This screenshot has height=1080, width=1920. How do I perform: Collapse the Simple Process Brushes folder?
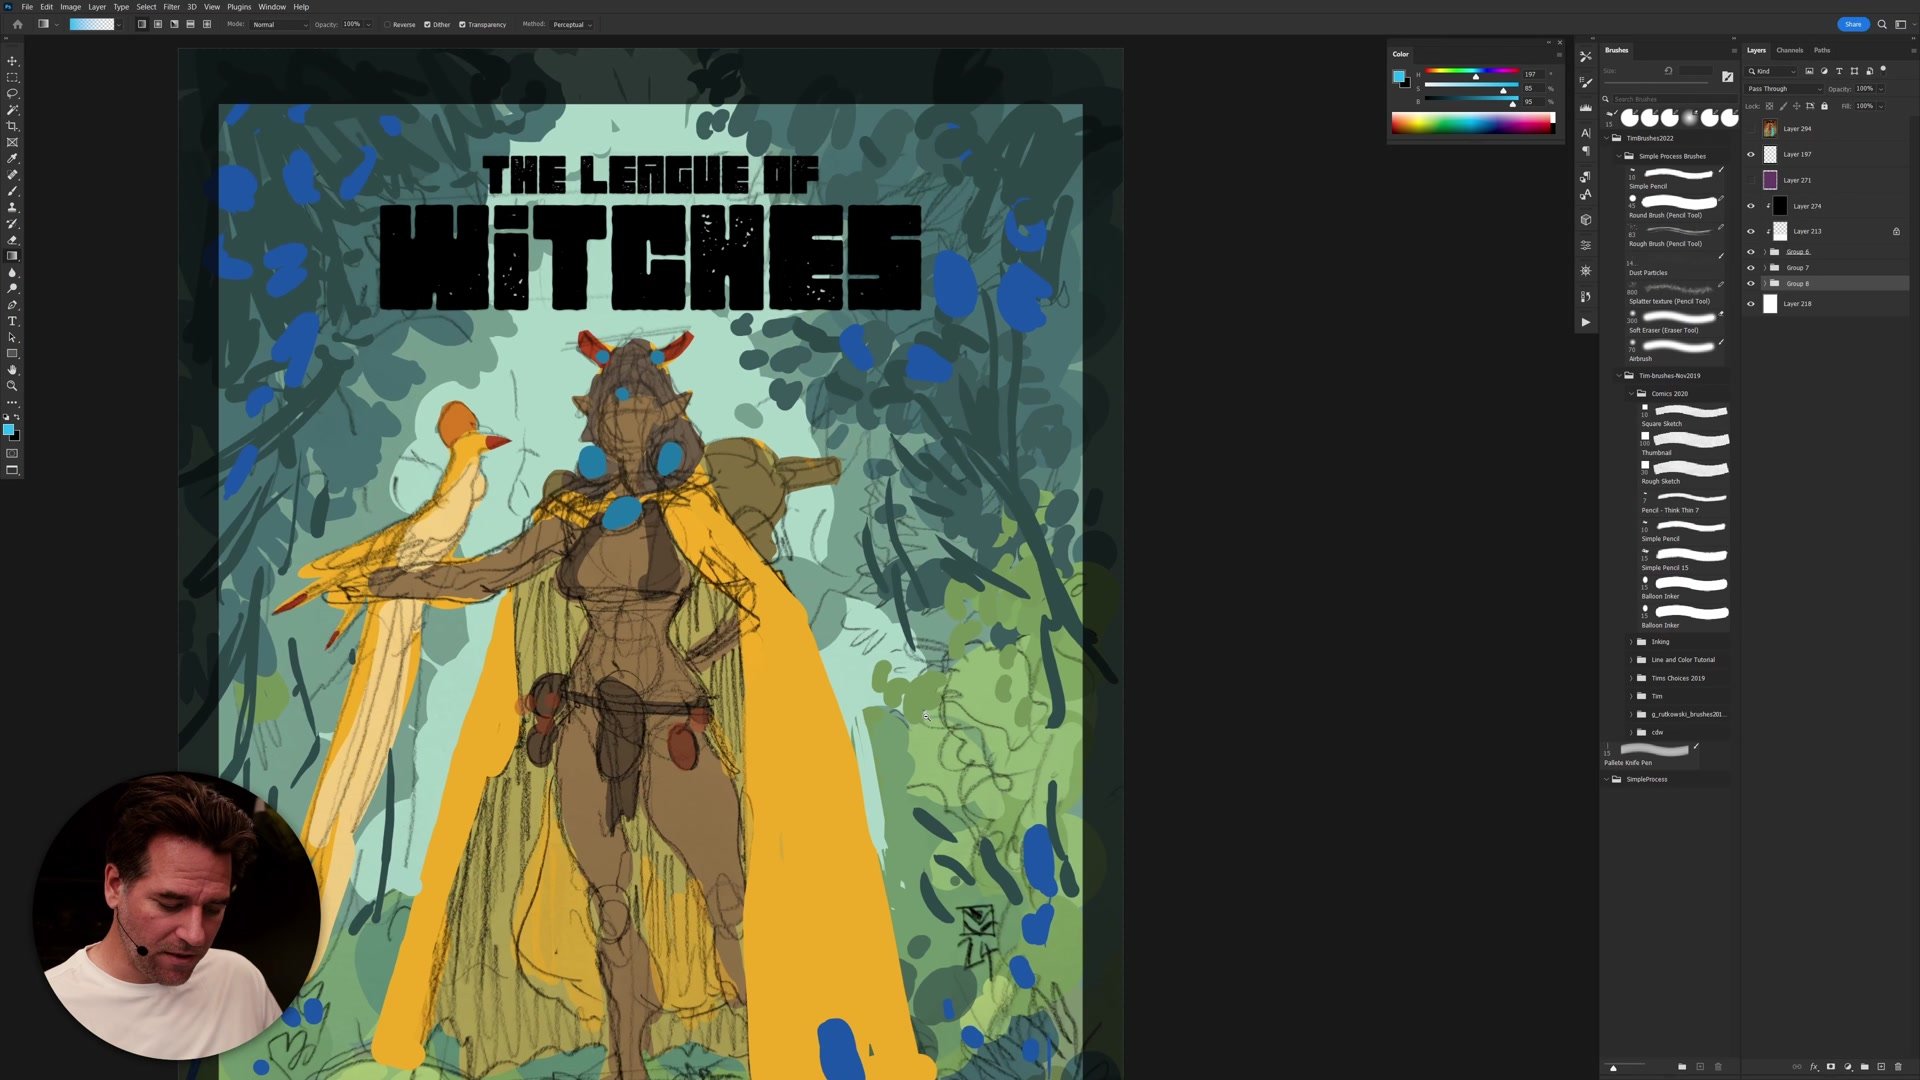tap(1618, 156)
